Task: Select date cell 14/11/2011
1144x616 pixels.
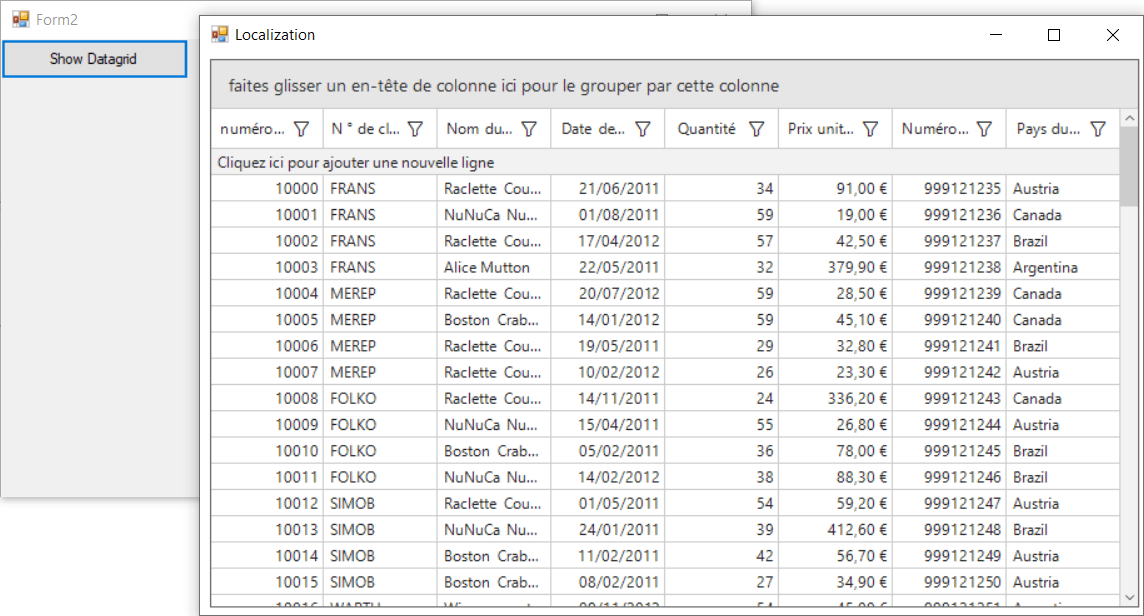Action: pos(608,399)
